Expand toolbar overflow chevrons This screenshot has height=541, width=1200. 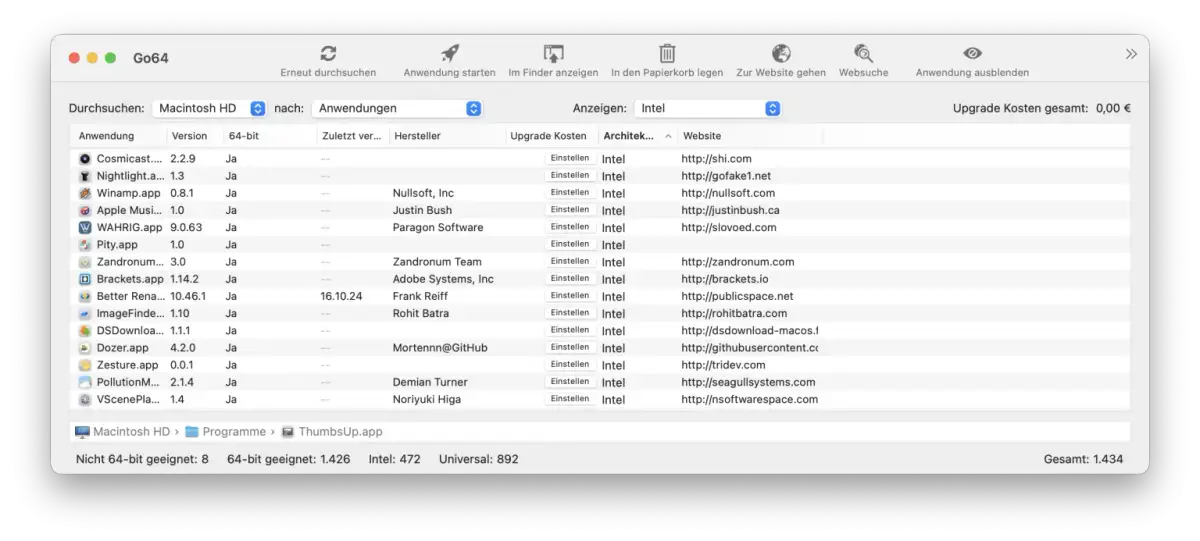point(1131,54)
